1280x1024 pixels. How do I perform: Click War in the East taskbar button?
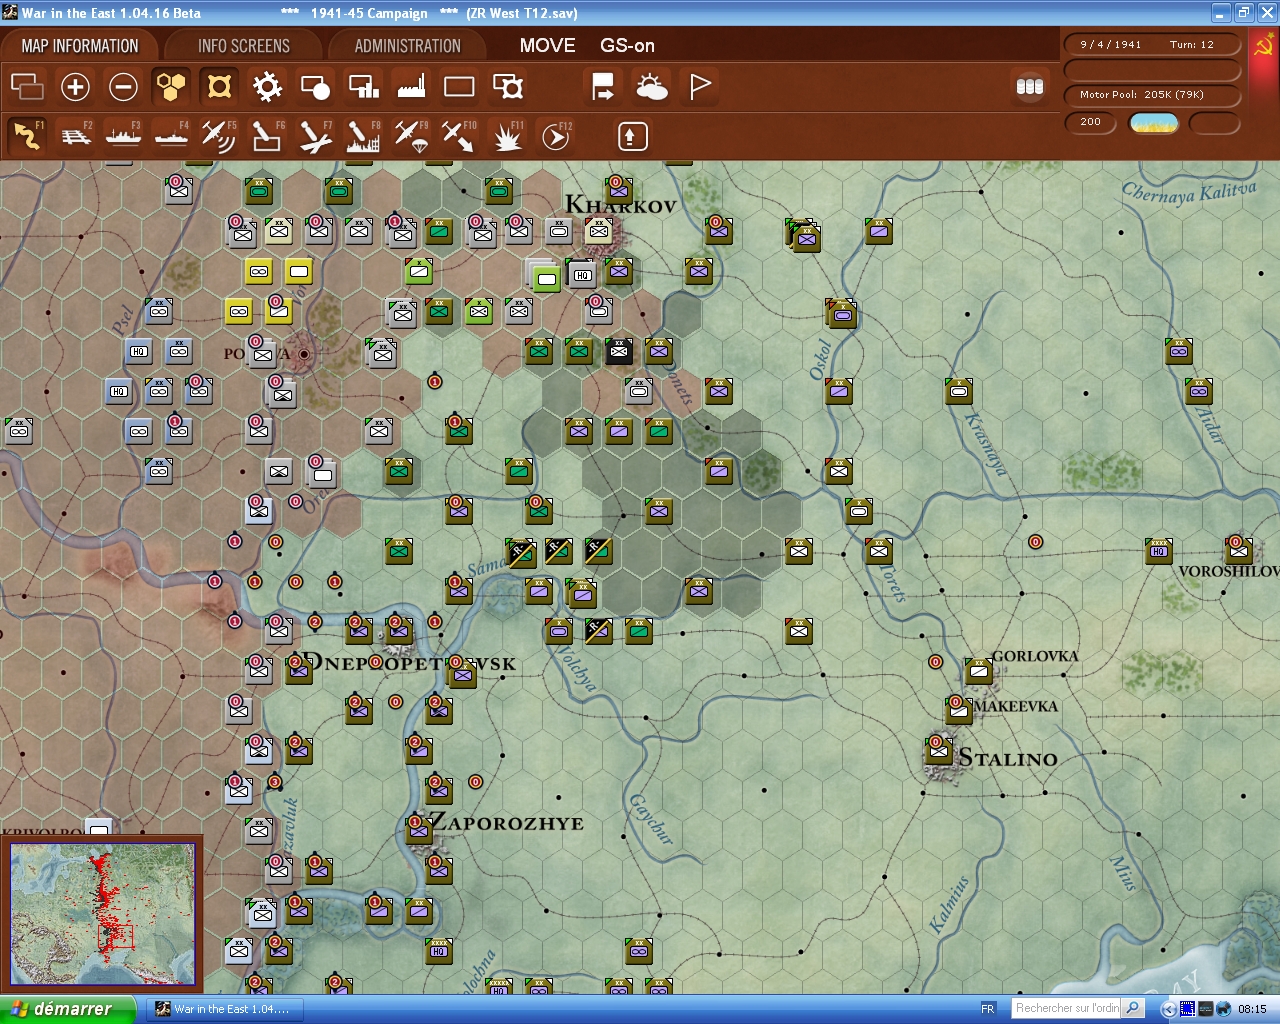(x=224, y=1009)
